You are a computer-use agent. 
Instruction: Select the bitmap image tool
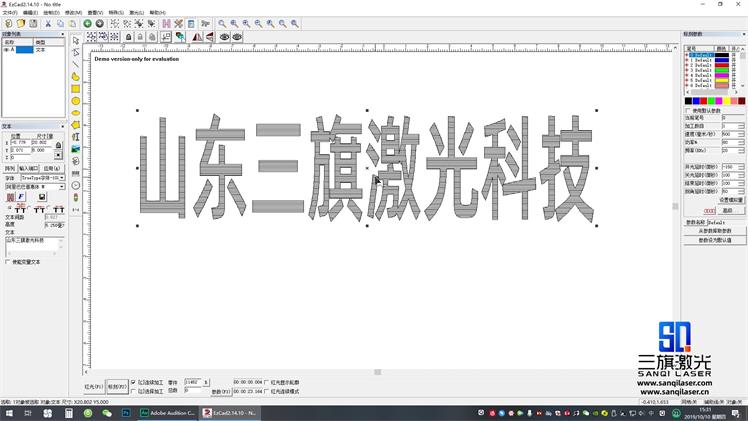[x=75, y=149]
